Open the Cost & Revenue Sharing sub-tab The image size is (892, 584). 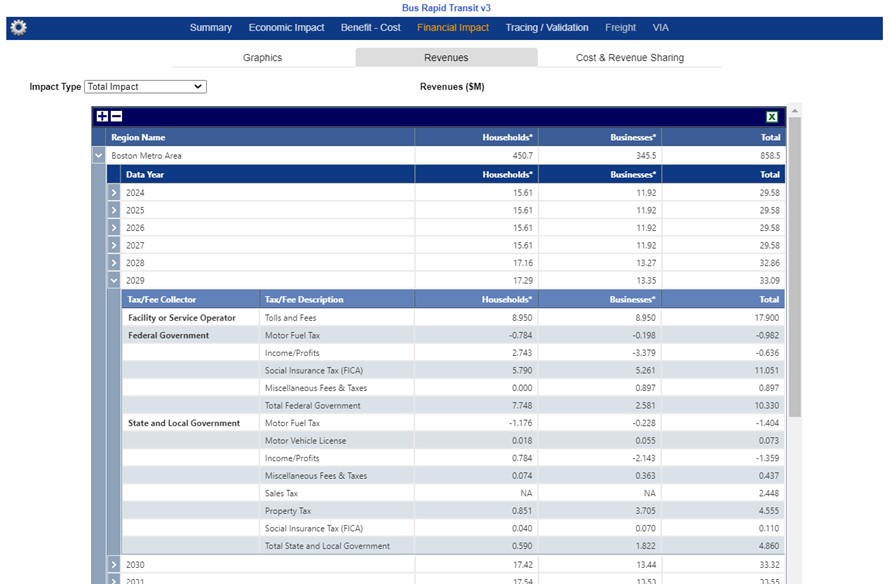[x=629, y=58]
